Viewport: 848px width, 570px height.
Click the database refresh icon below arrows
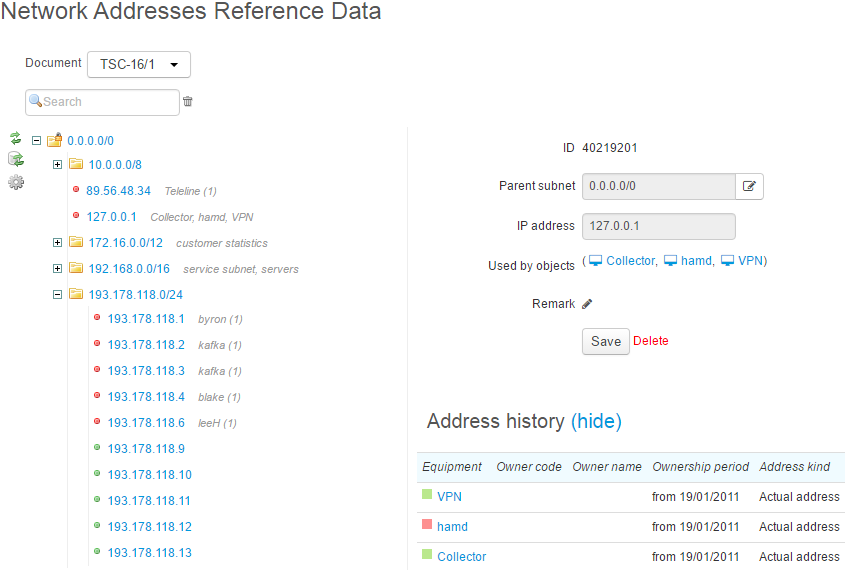tap(16, 159)
